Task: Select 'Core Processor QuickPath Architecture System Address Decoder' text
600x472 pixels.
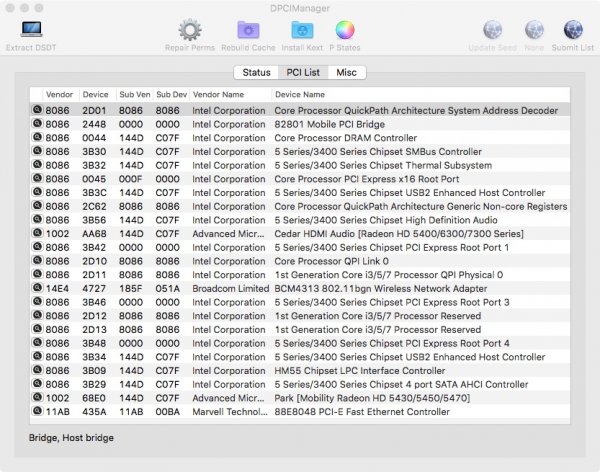Action: point(416,111)
